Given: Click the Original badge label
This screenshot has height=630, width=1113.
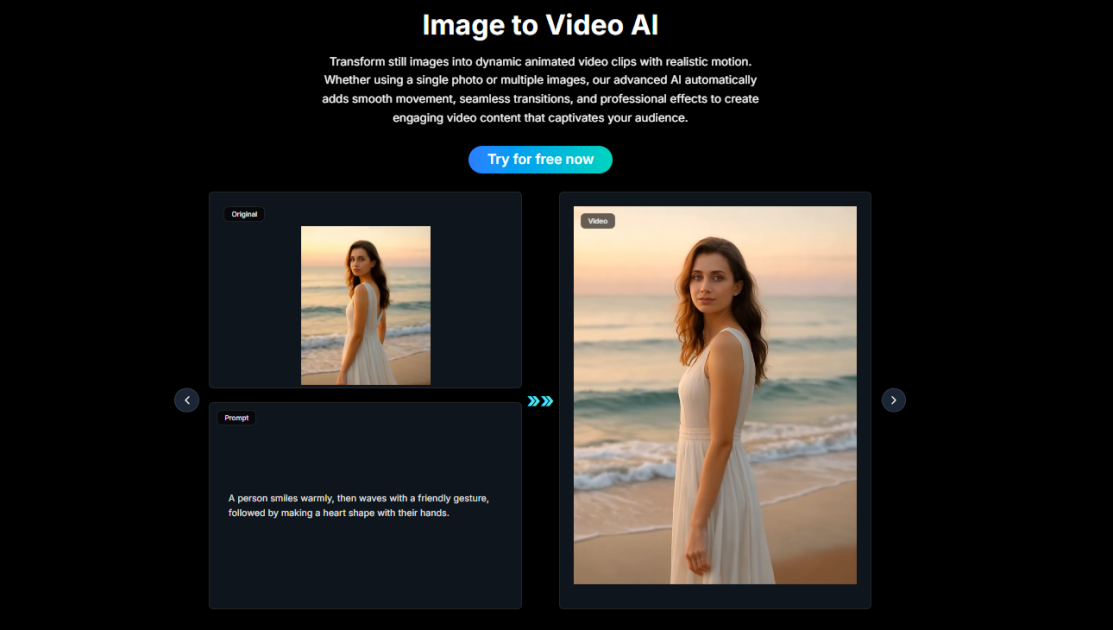Looking at the screenshot, I should 244,213.
